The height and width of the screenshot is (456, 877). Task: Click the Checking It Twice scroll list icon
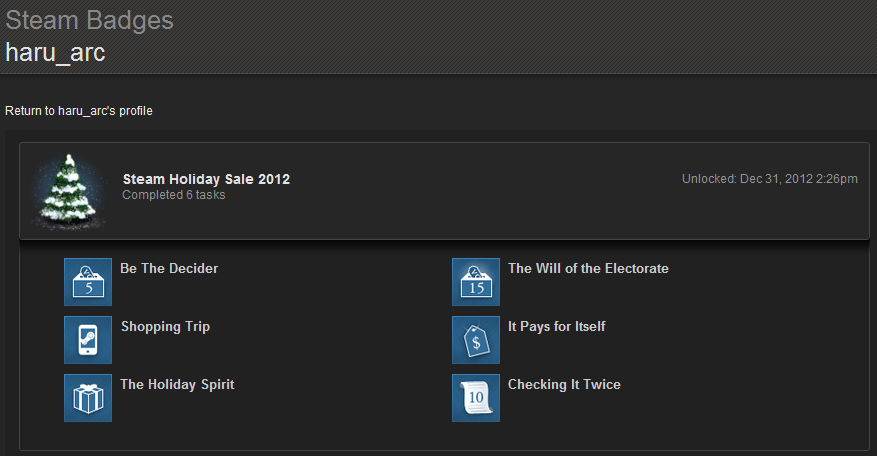tap(476, 398)
